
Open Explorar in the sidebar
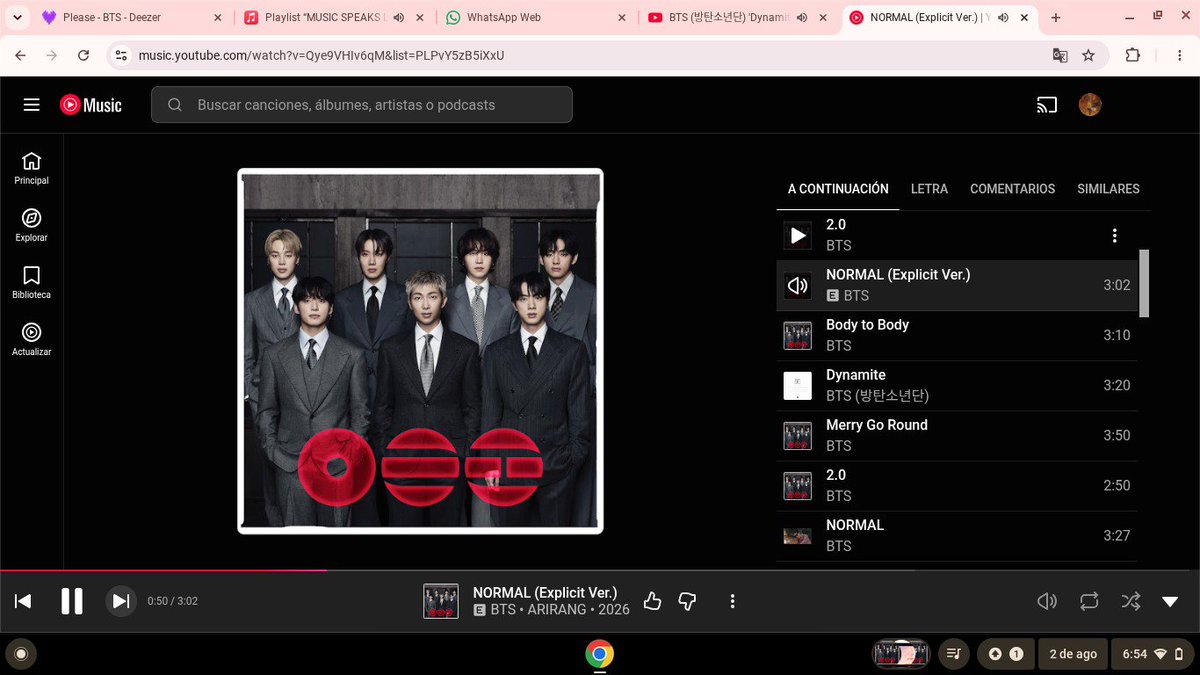click(x=32, y=225)
